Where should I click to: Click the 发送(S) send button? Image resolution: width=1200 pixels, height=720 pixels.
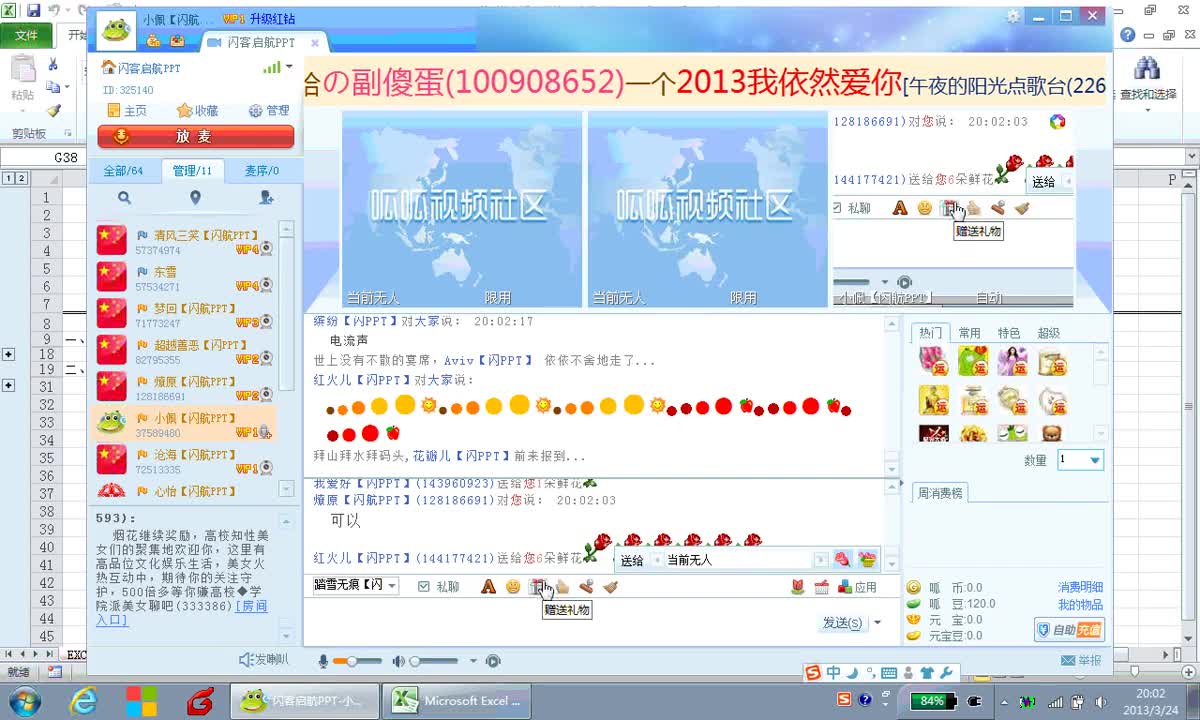[842, 622]
